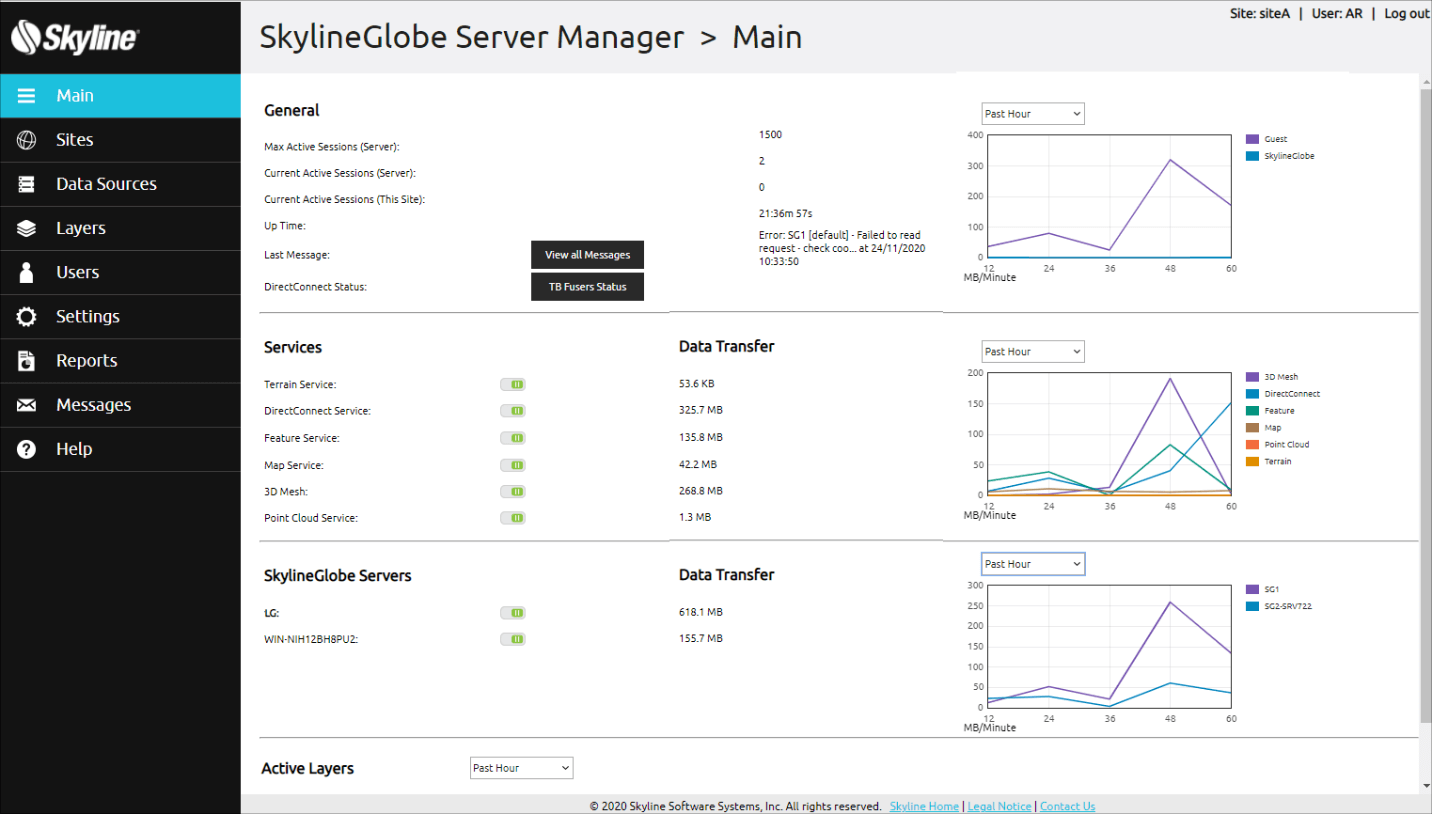Viewport: 1432px width, 814px height.
Task: Open Data Sources section
Action: click(x=120, y=184)
